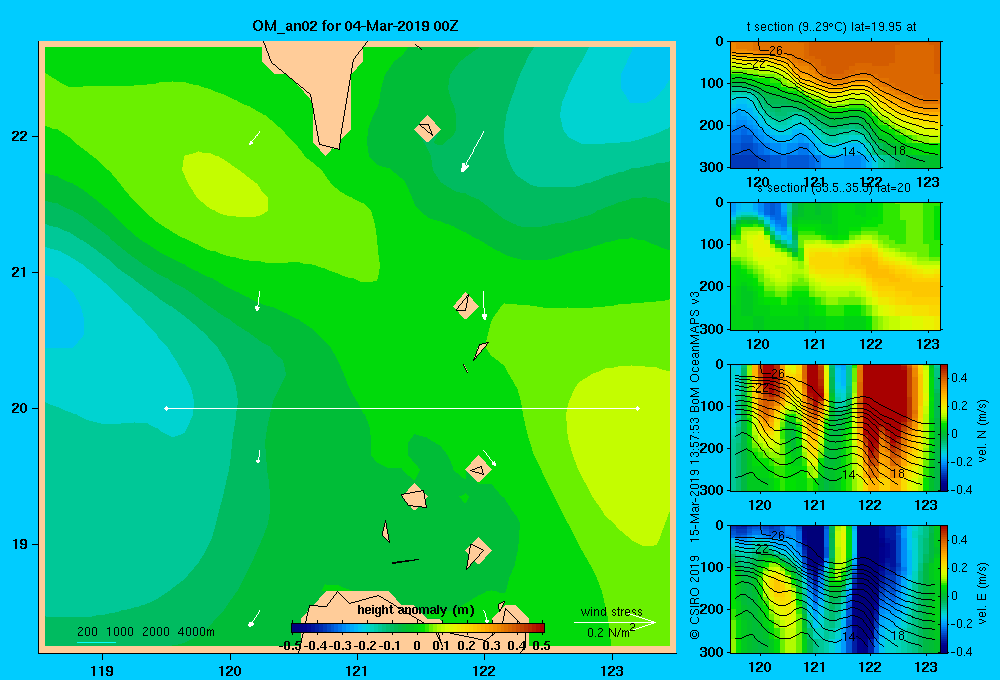Click the "-0.5" label on height anomaly scale
Image resolution: width=1000 pixels, height=680 pixels.
click(290, 646)
